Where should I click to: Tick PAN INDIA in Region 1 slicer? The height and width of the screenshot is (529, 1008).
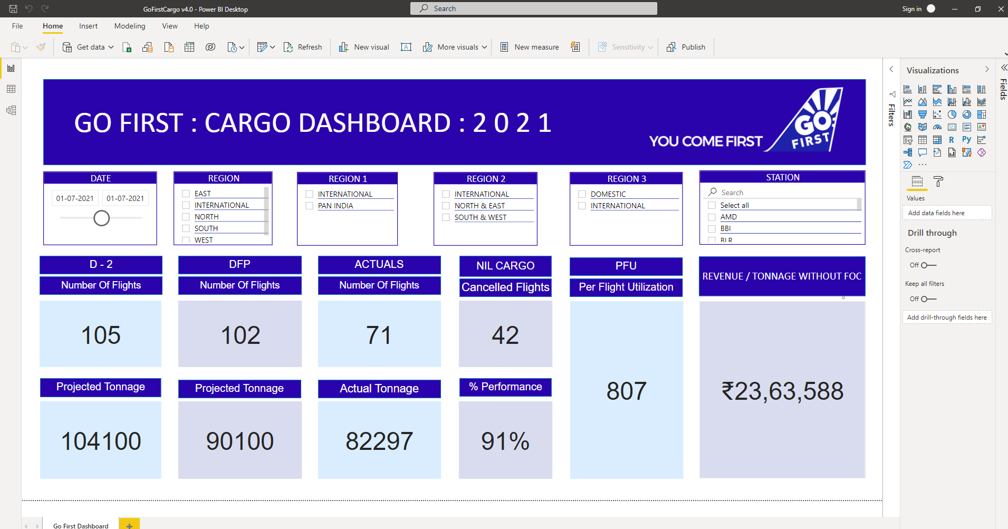tap(310, 206)
